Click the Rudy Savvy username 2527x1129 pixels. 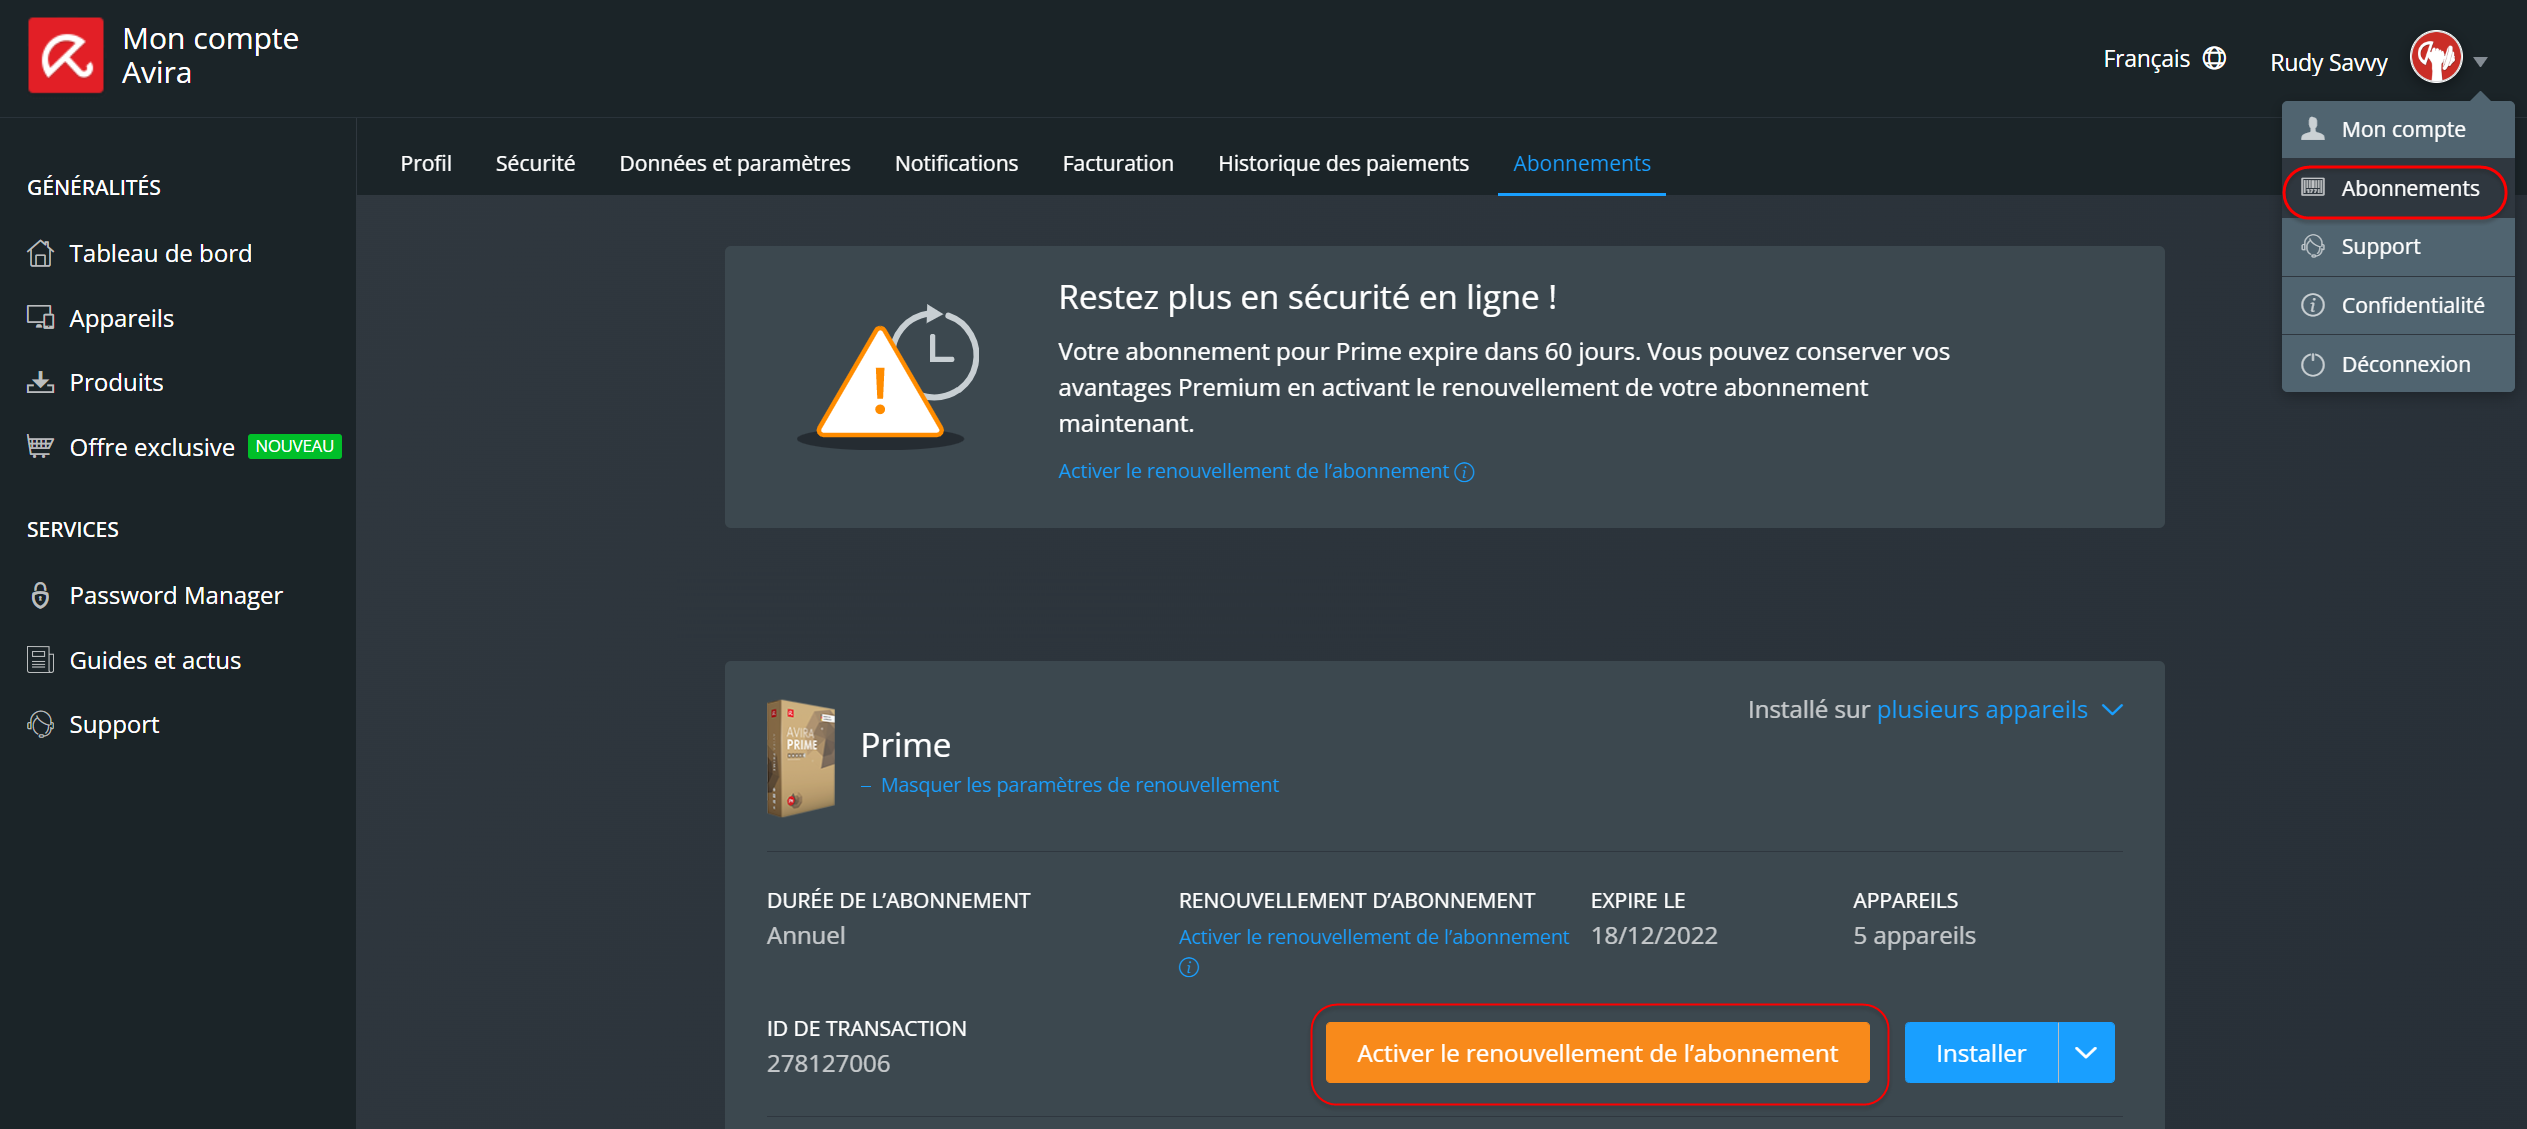[x=2328, y=62]
